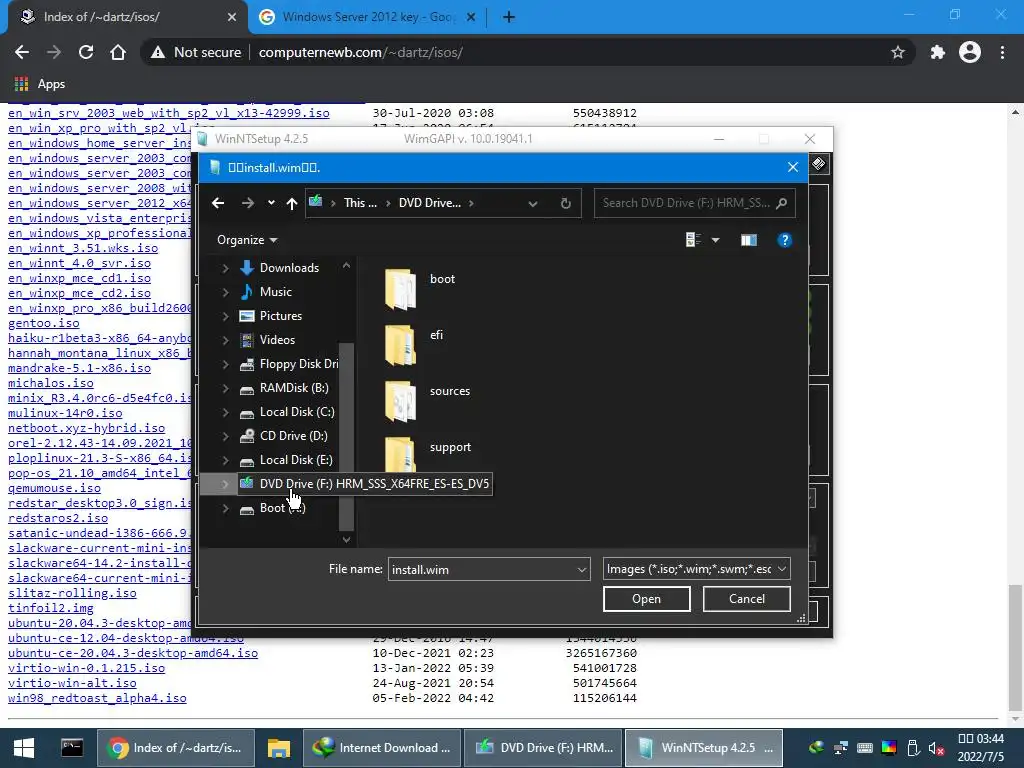
Task: Bookmark this page with the star
Action: click(x=898, y=52)
